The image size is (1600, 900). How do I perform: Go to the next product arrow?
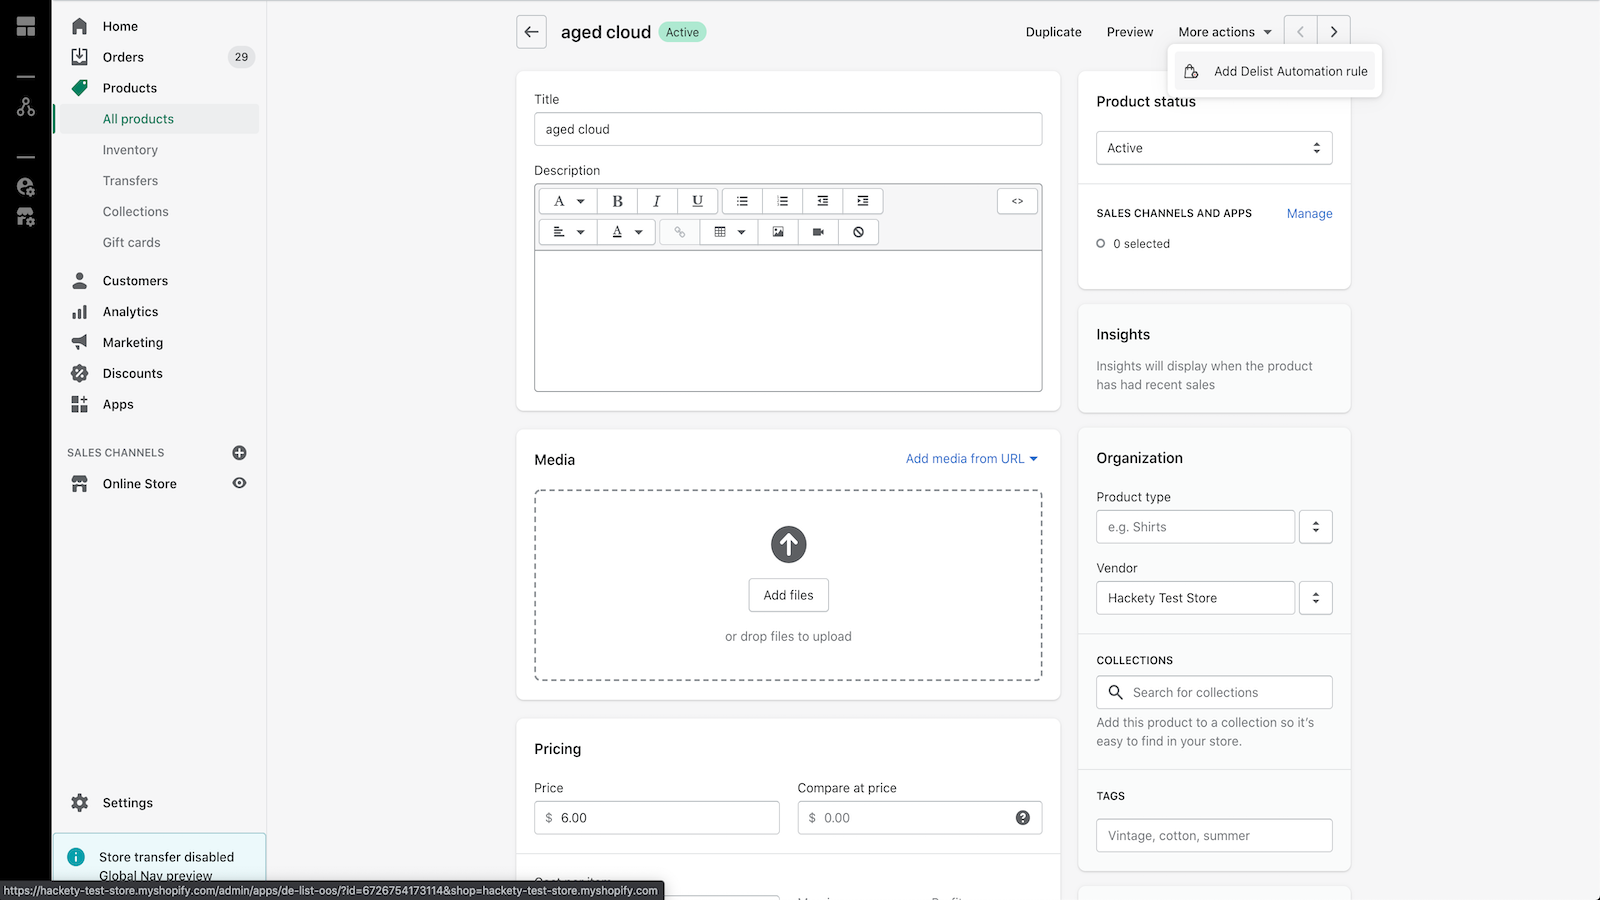pos(1334,32)
